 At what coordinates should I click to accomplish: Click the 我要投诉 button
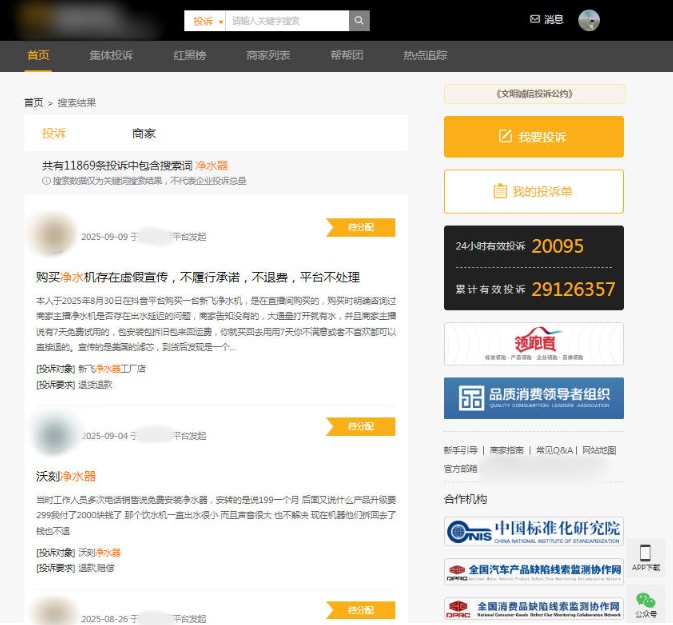point(534,137)
